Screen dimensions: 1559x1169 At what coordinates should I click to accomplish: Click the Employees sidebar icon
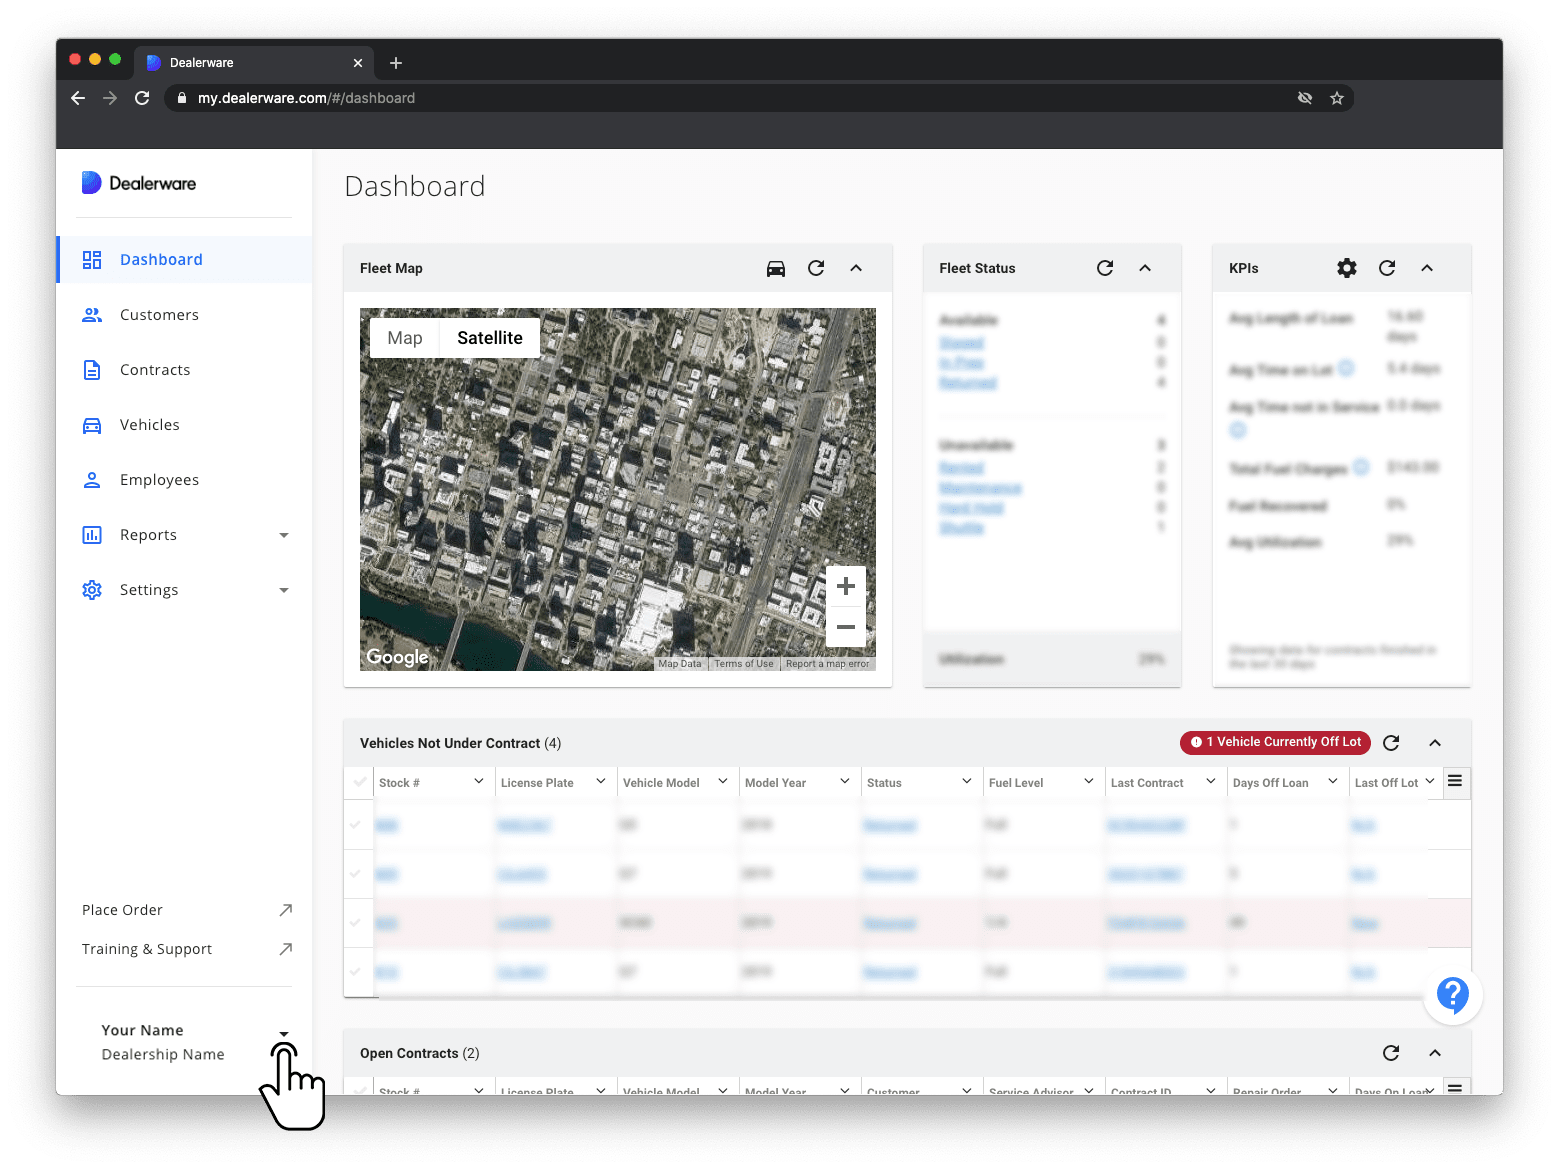[x=92, y=479]
